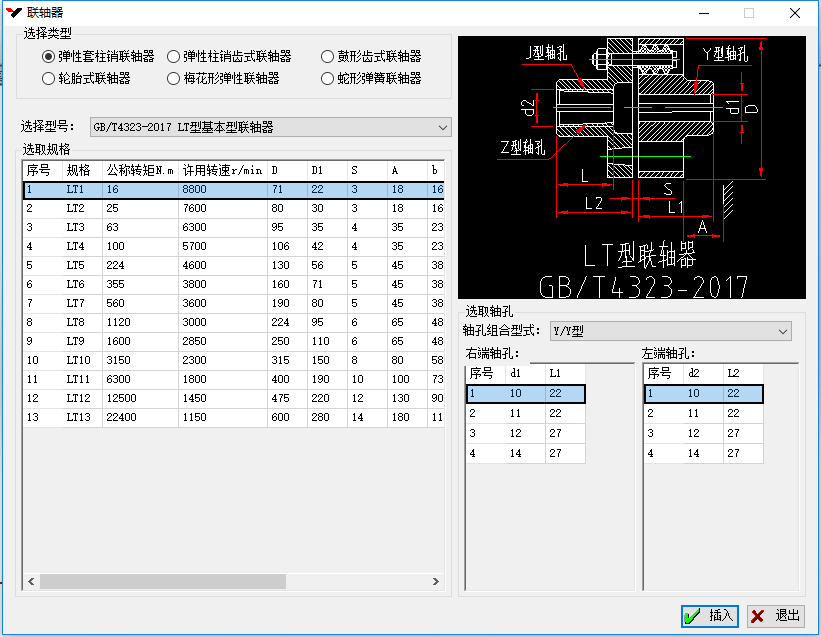The width and height of the screenshot is (821, 637).
Task: Click the 许用转速r/min column header
Action: click(x=222, y=170)
